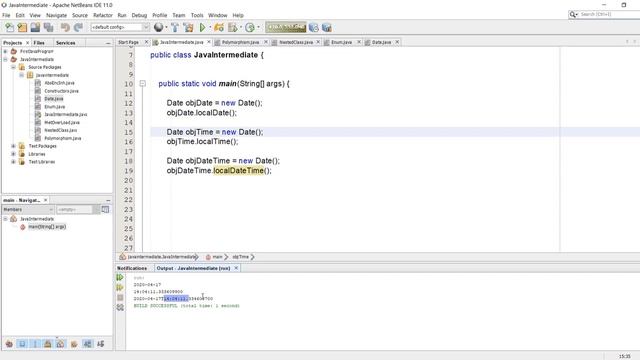This screenshot has height=360, width=640.
Task: Switch to the Notifications tab
Action: pyautogui.click(x=132, y=269)
